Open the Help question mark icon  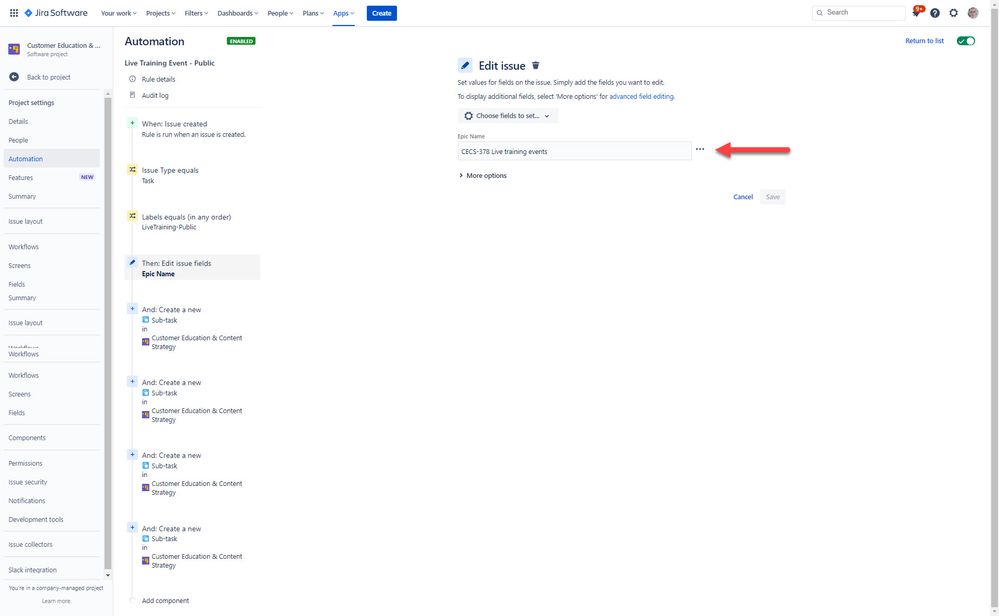pos(934,13)
